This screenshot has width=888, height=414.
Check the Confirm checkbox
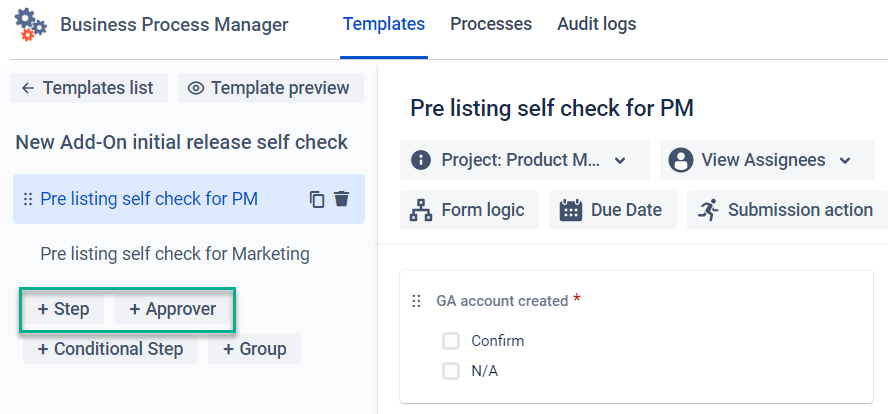coord(451,341)
